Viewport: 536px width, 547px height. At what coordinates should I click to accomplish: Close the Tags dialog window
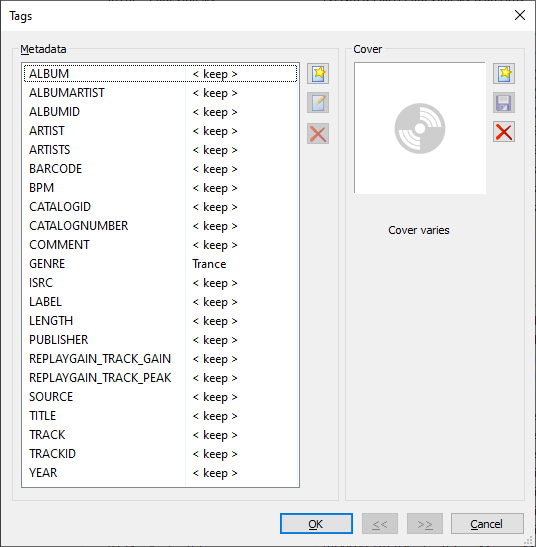520,15
